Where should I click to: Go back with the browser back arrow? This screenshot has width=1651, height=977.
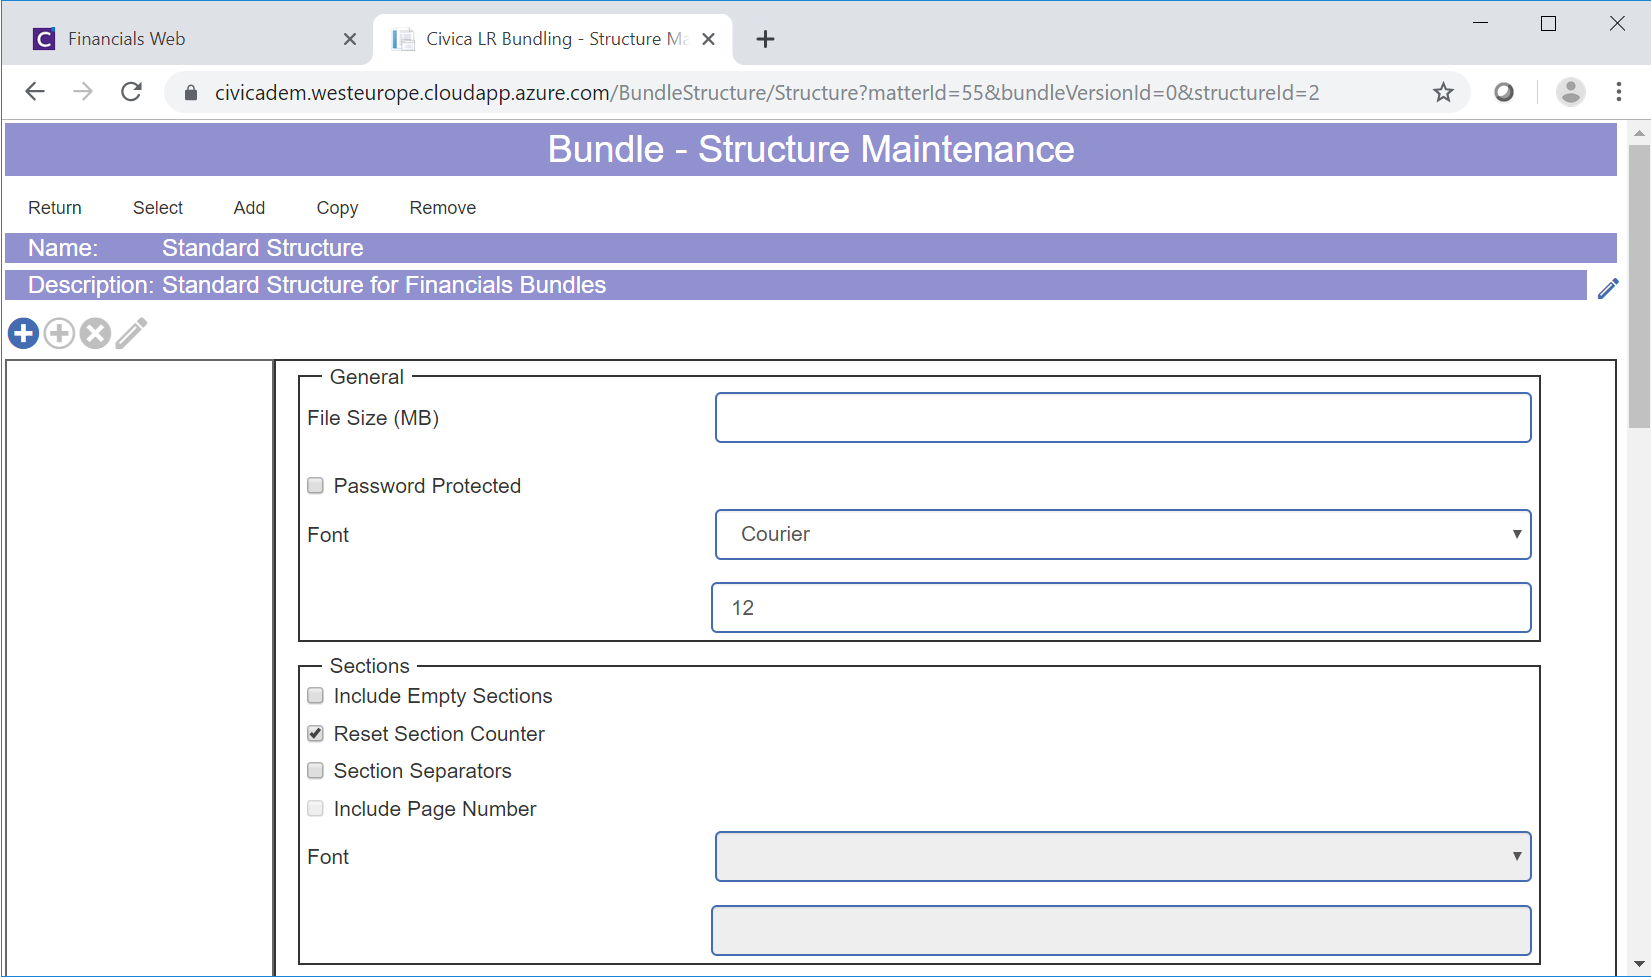(x=35, y=92)
